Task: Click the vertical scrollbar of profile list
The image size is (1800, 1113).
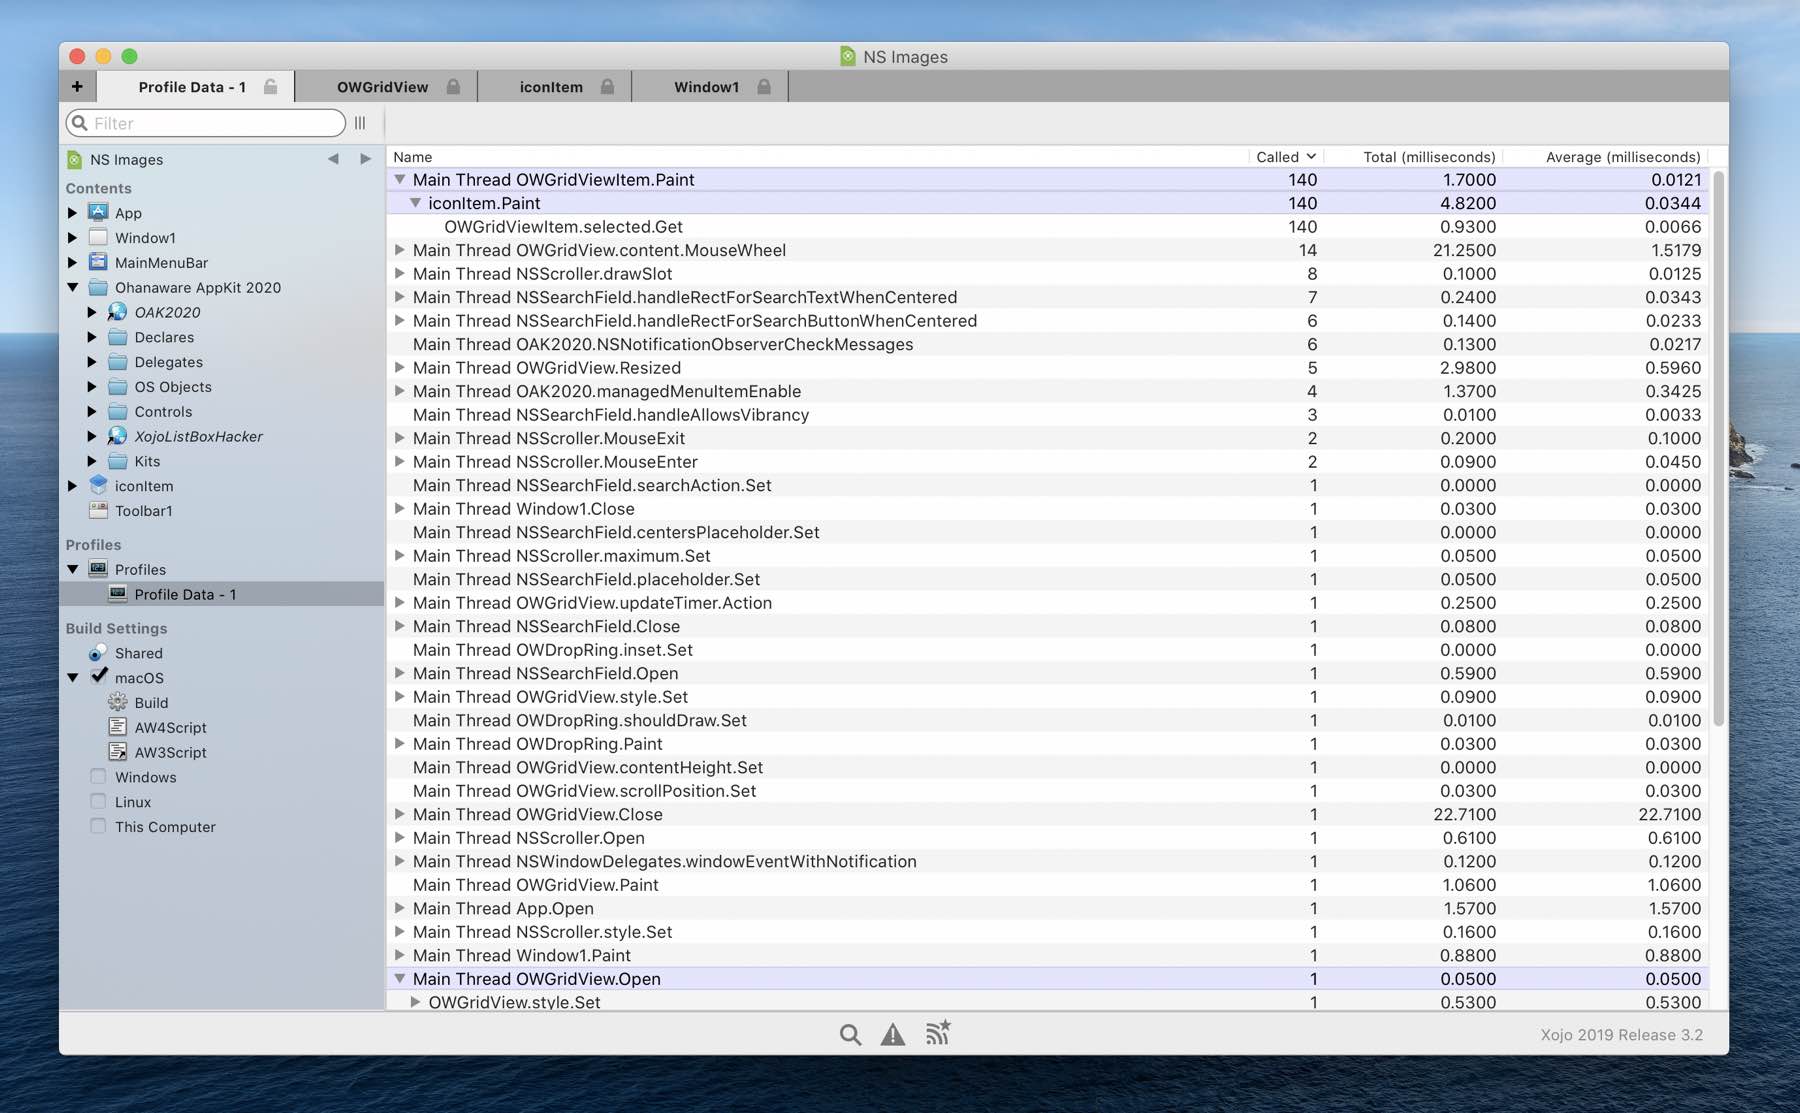Action: point(1718,448)
